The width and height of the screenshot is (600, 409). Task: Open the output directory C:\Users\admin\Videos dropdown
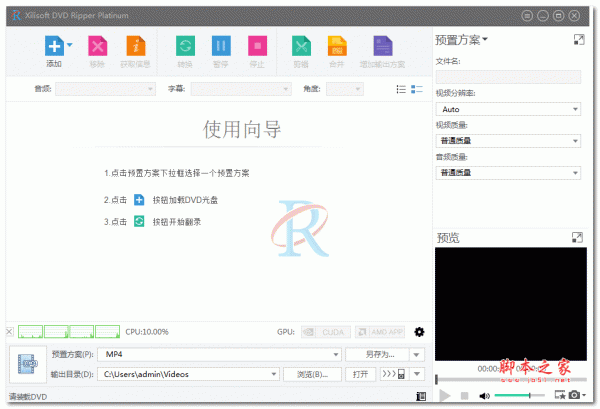pos(188,374)
